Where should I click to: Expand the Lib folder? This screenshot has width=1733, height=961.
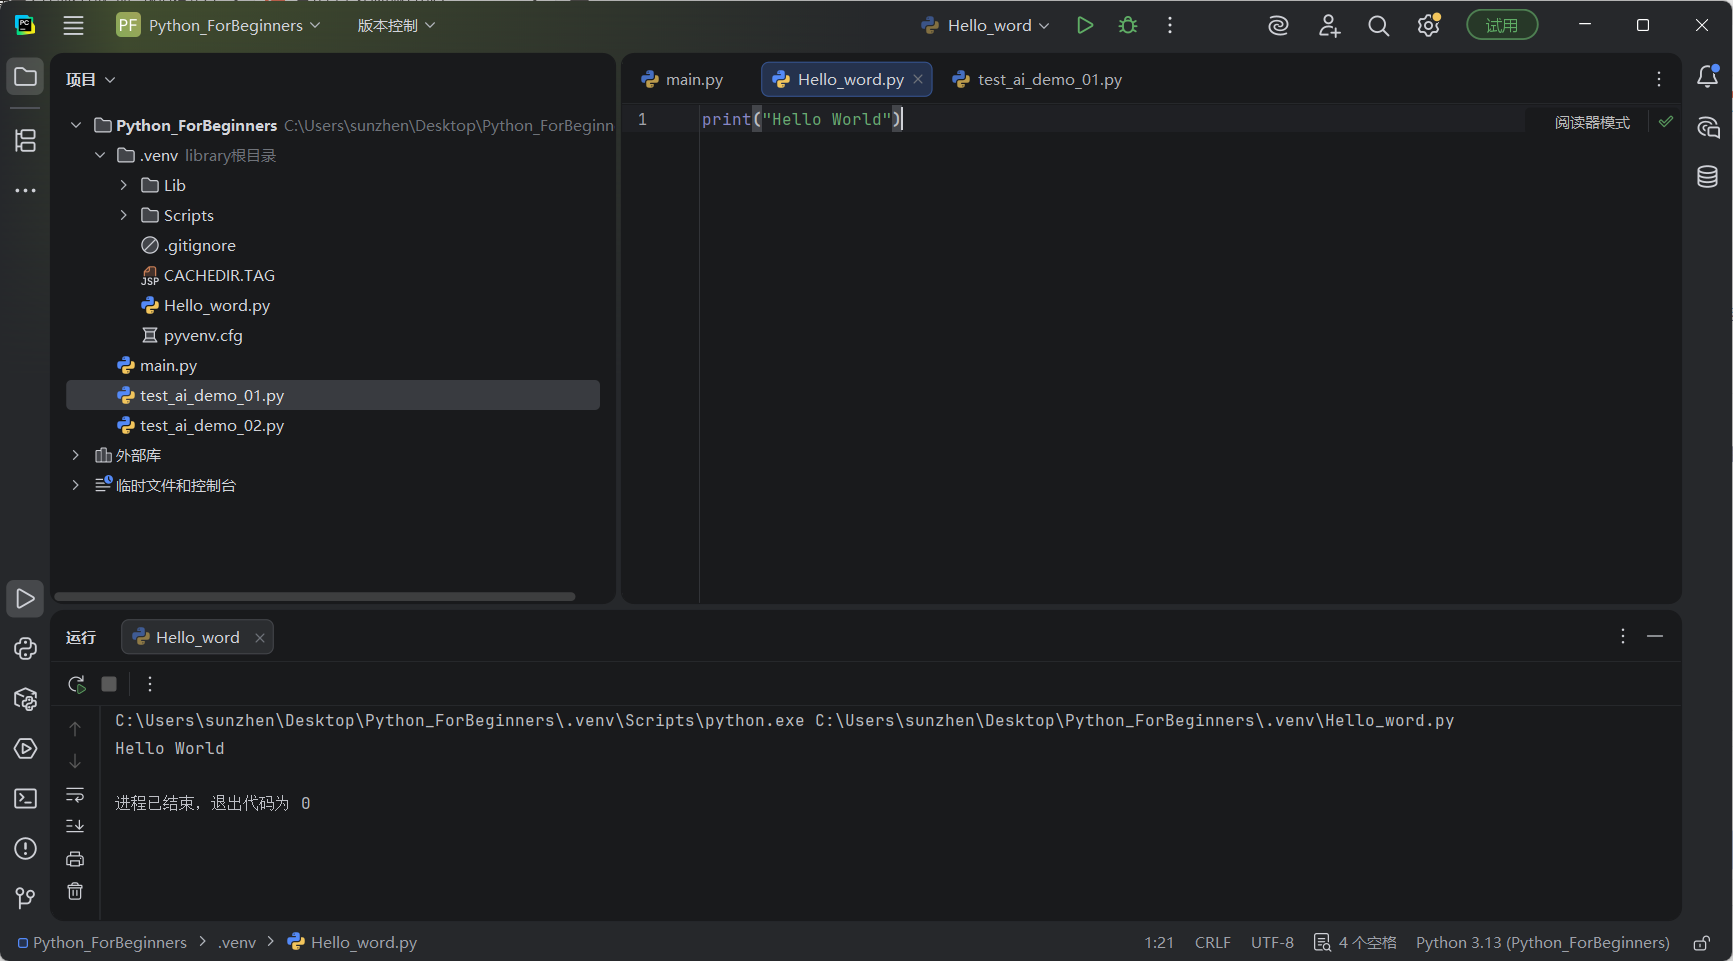point(124,185)
